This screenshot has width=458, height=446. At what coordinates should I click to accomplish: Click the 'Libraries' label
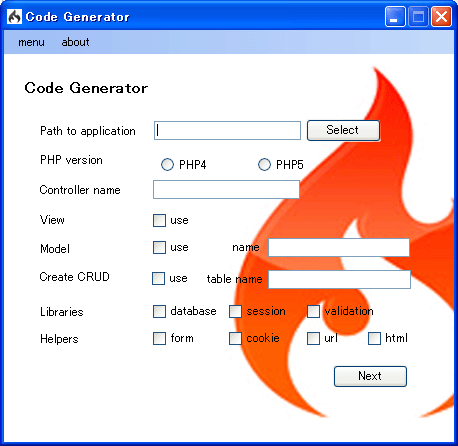62,312
